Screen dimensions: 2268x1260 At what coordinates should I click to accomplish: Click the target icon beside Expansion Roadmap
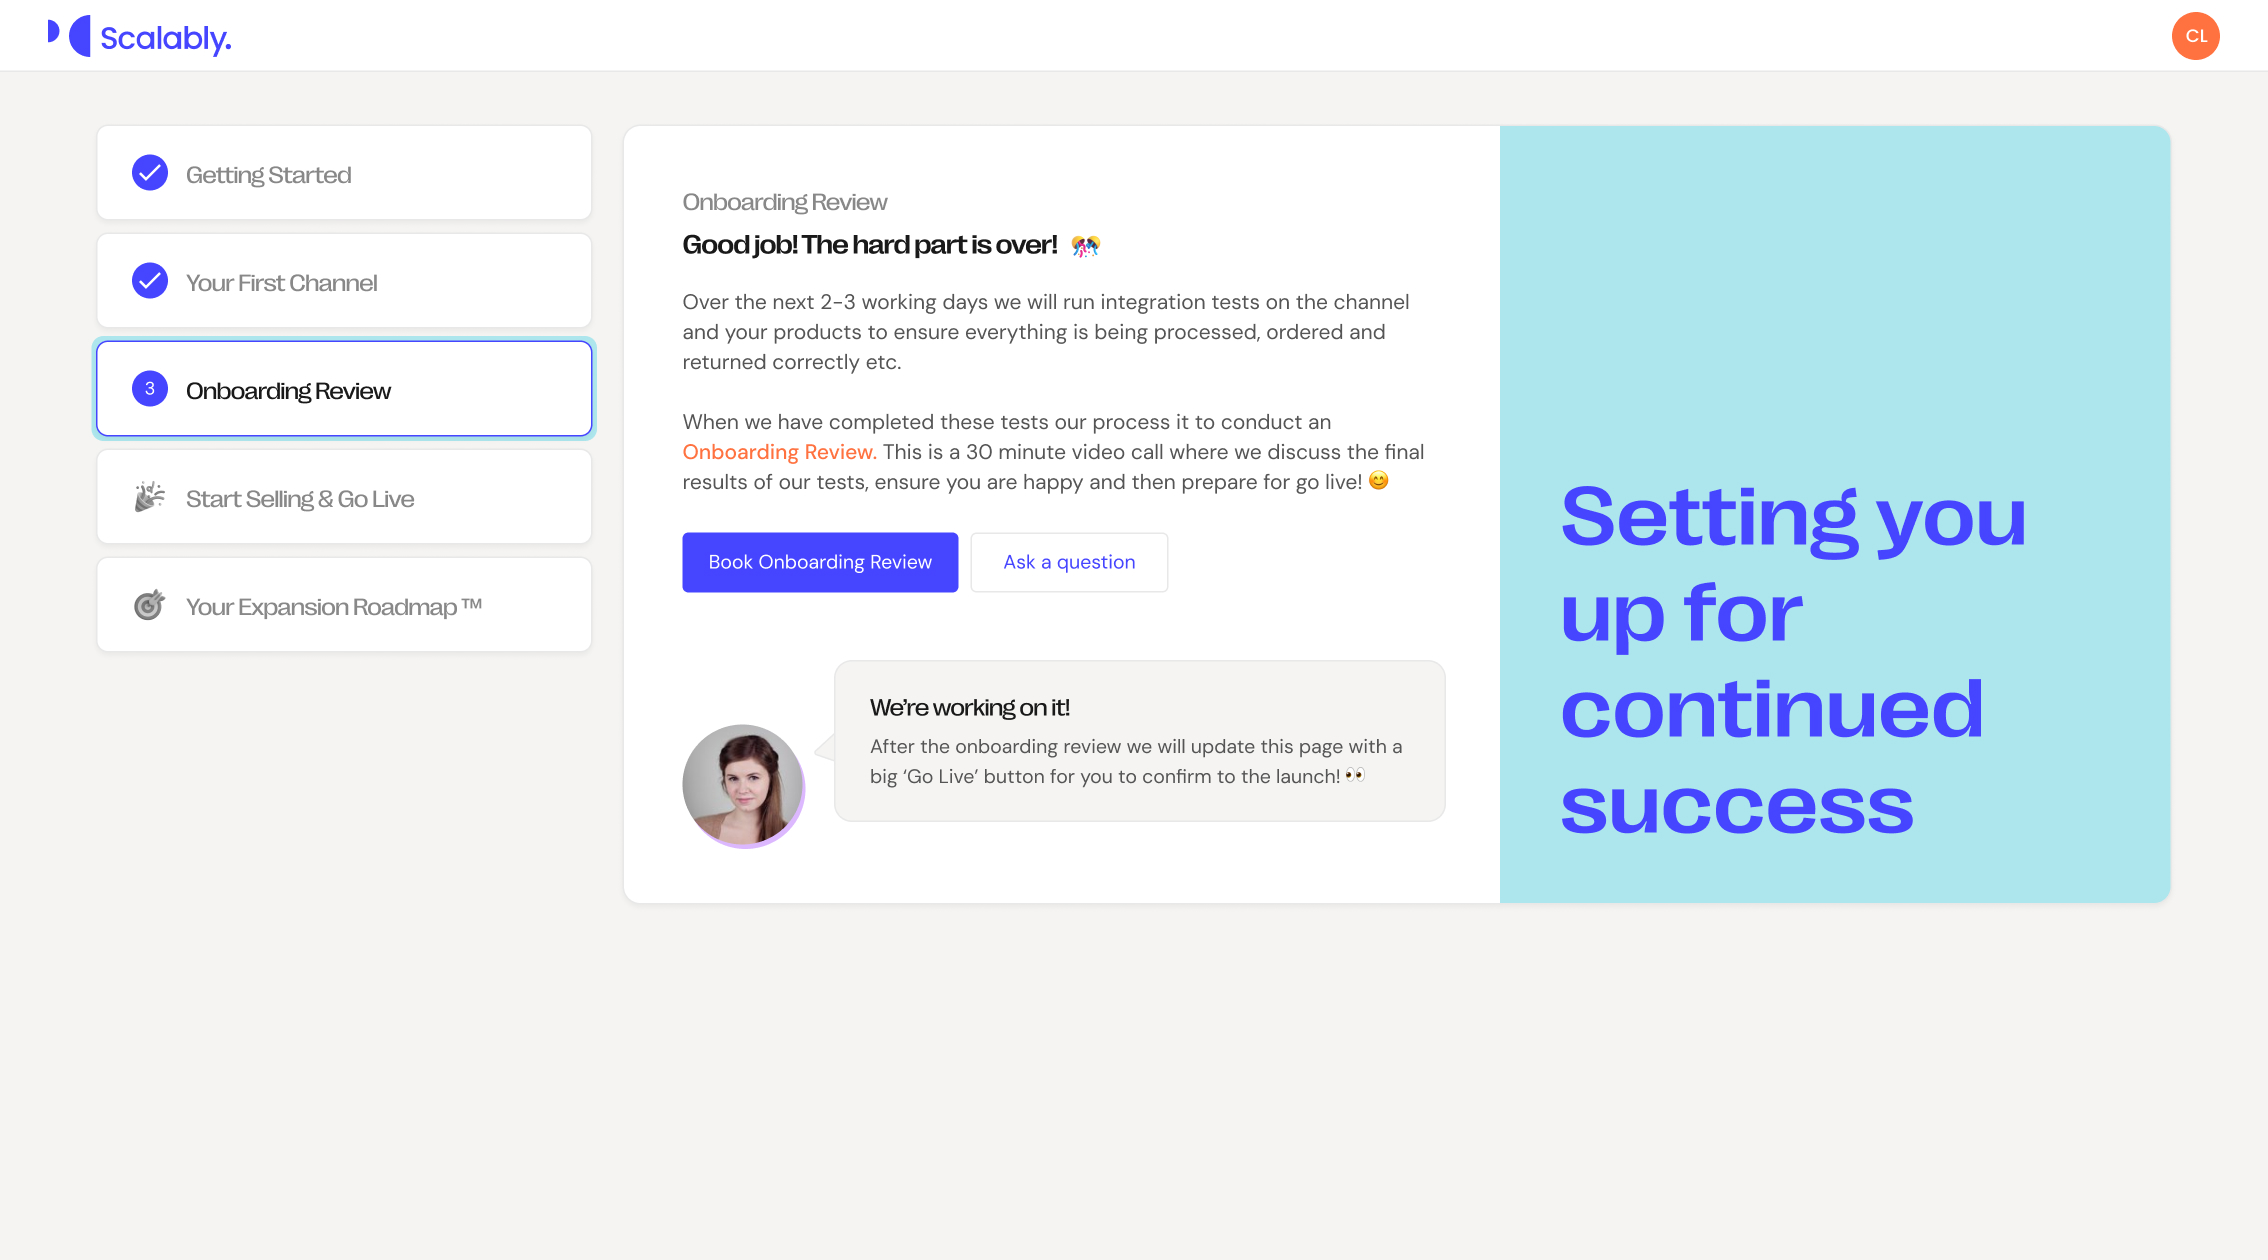point(150,605)
